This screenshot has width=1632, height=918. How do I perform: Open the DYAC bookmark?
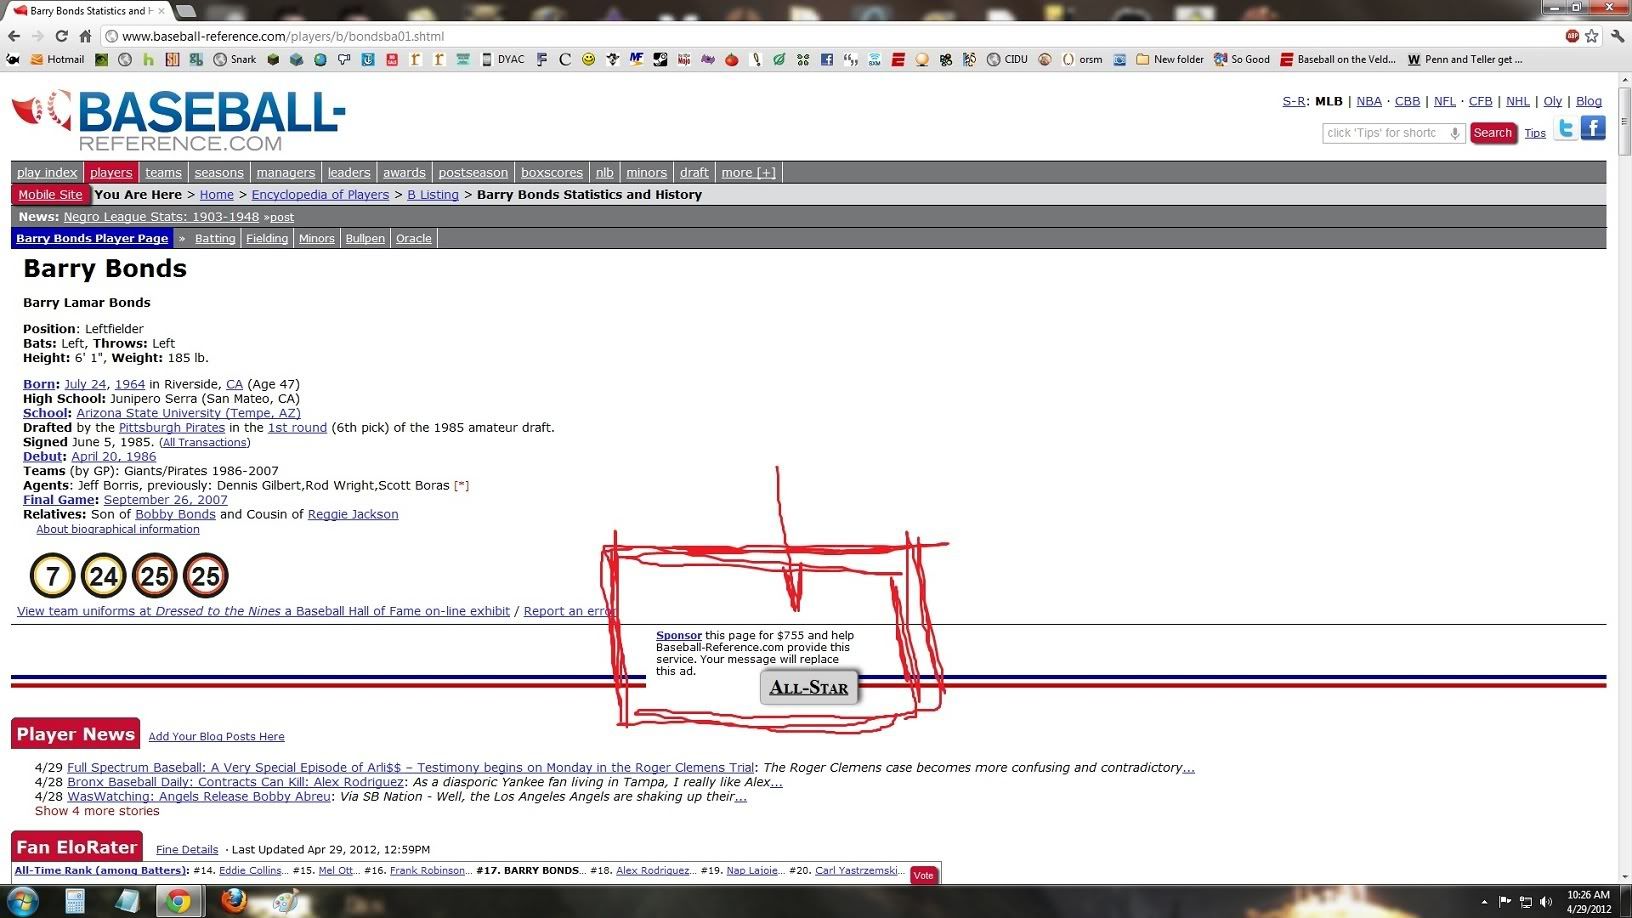tap(503, 60)
